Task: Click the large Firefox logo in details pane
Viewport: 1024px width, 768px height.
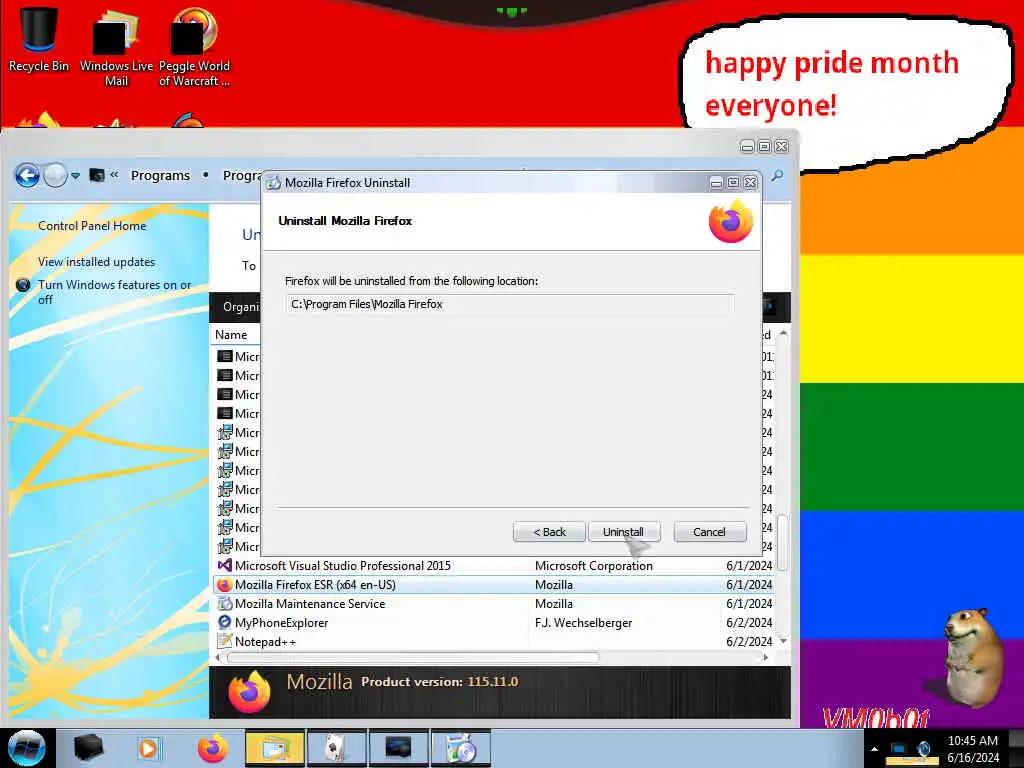Action: click(249, 692)
